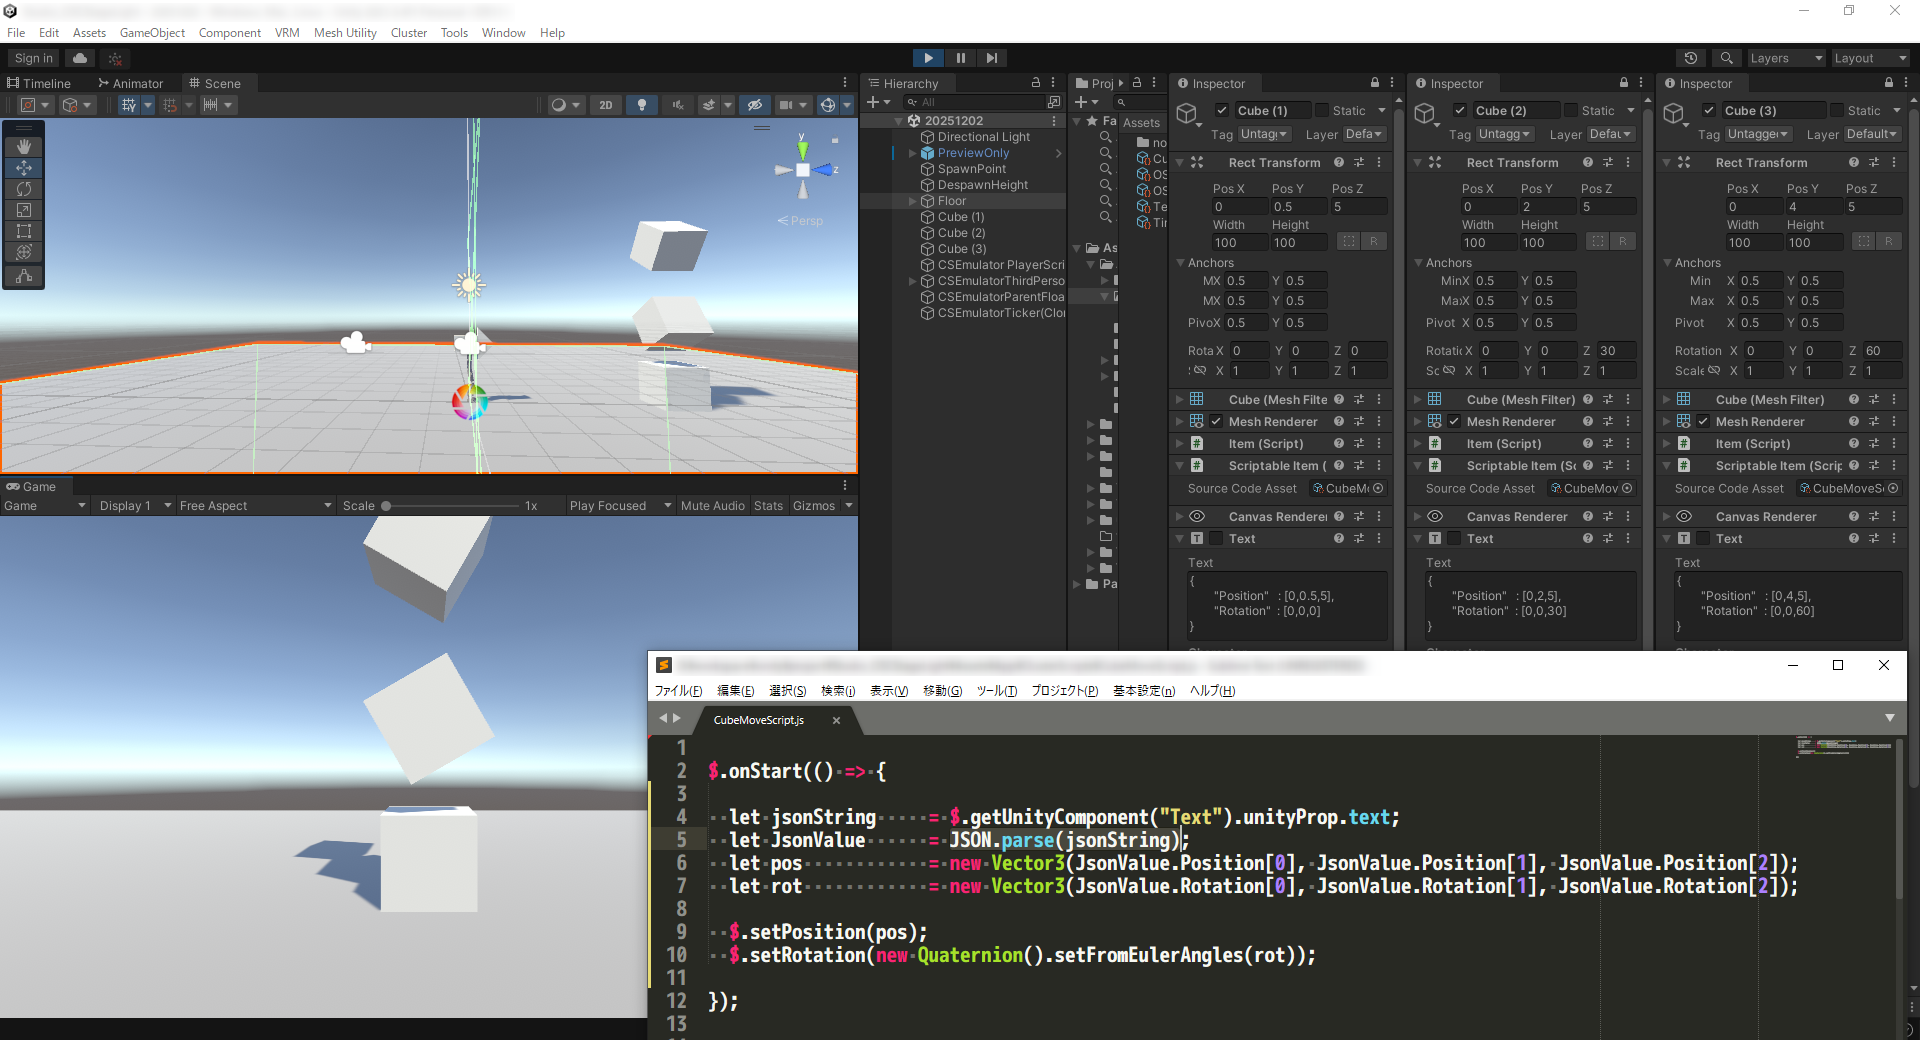1920x1040 pixels.
Task: Pause the play mode
Action: [x=960, y=58]
